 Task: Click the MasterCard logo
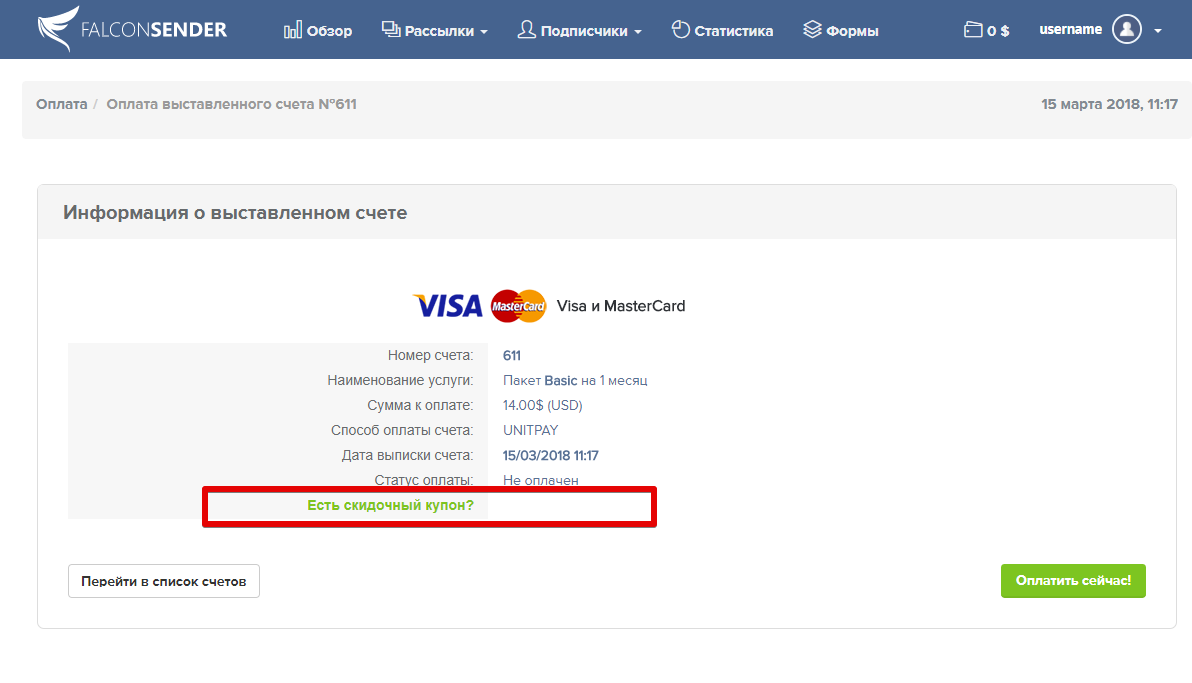(x=518, y=306)
